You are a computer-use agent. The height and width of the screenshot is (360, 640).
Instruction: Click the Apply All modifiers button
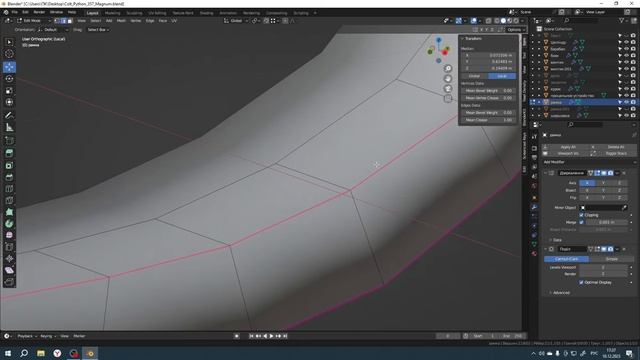pyautogui.click(x=568, y=147)
